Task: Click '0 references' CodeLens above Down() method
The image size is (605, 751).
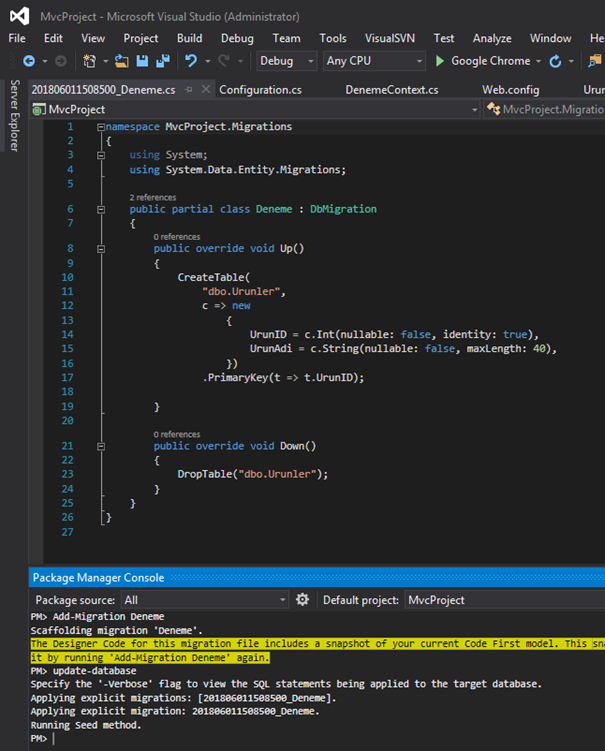Action: tap(177, 434)
